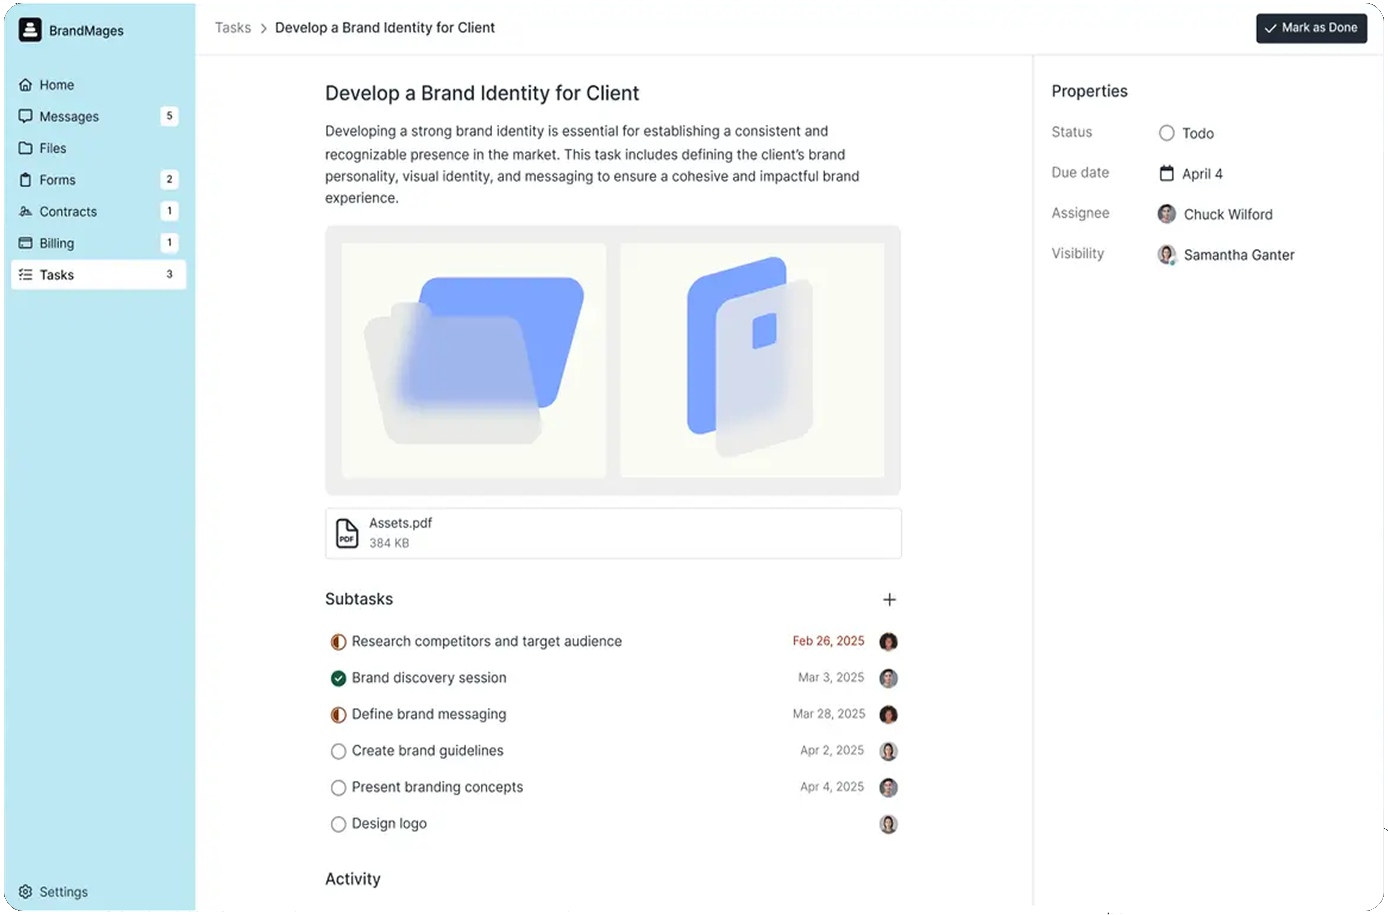Open Files in the sidebar
The height and width of the screenshot is (915, 1388).
(98, 148)
